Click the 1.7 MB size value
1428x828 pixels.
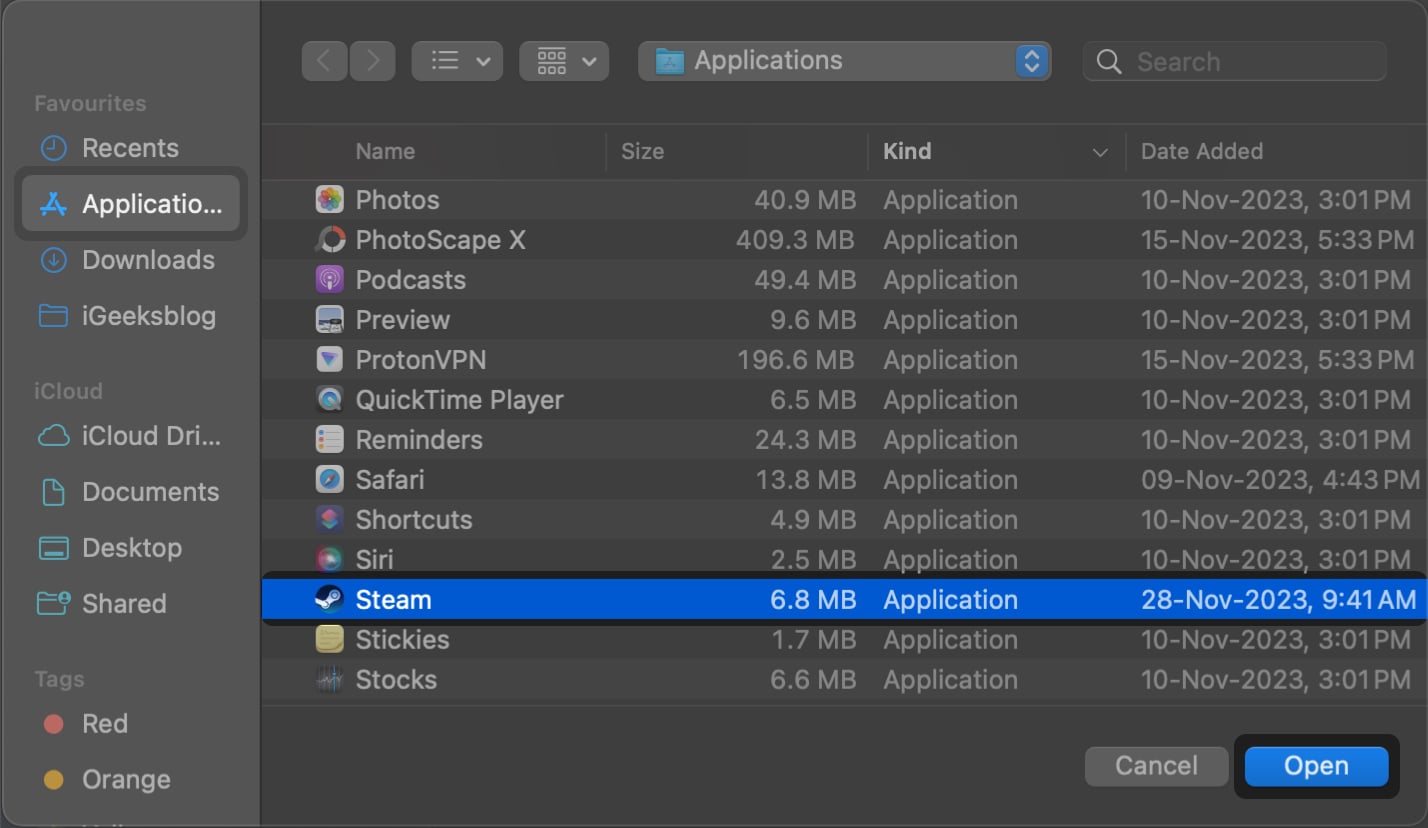[x=814, y=640]
